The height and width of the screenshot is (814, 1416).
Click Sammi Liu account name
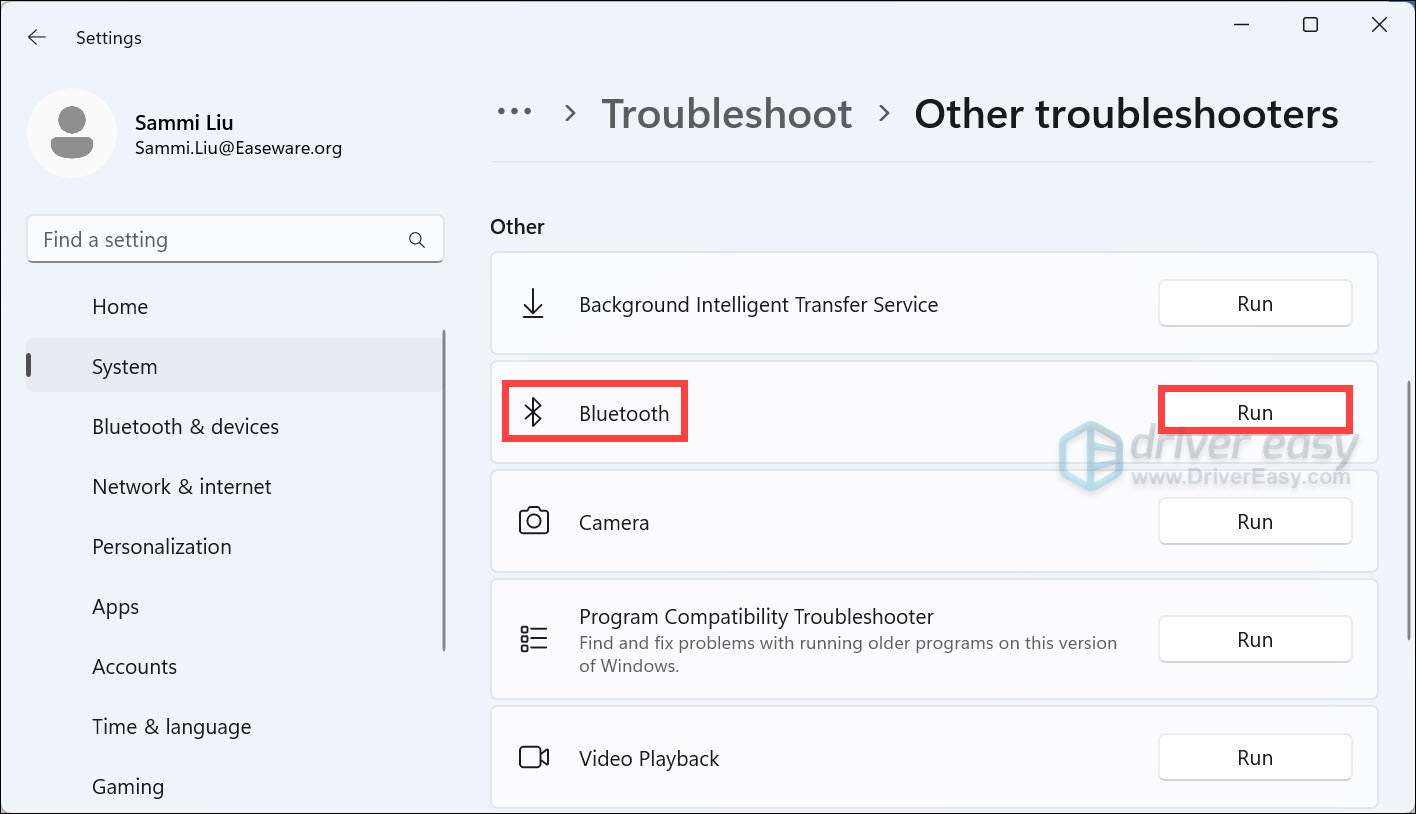pyautogui.click(x=184, y=123)
